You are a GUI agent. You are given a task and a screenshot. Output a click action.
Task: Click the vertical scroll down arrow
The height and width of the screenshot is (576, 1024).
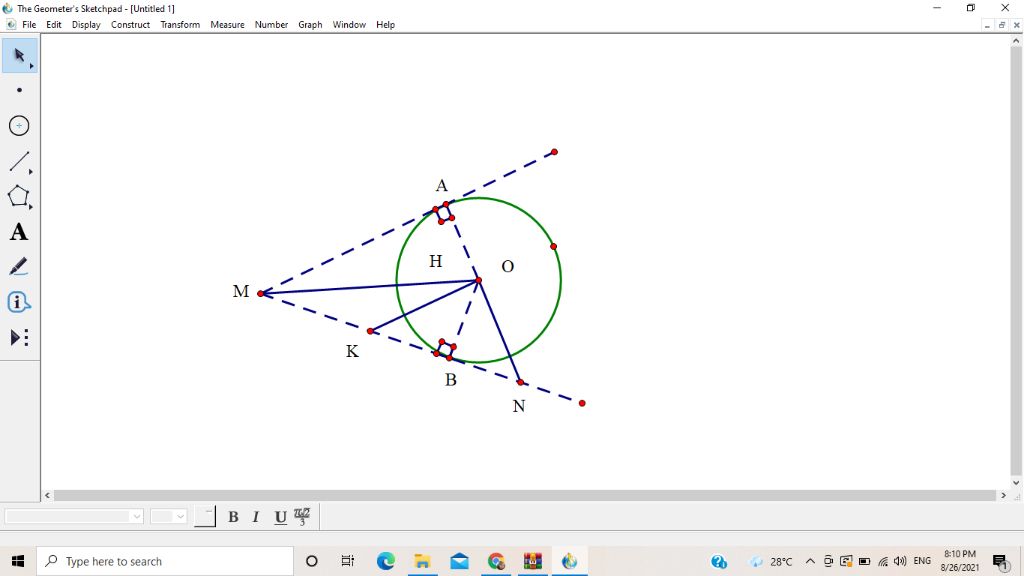tap(1016, 483)
